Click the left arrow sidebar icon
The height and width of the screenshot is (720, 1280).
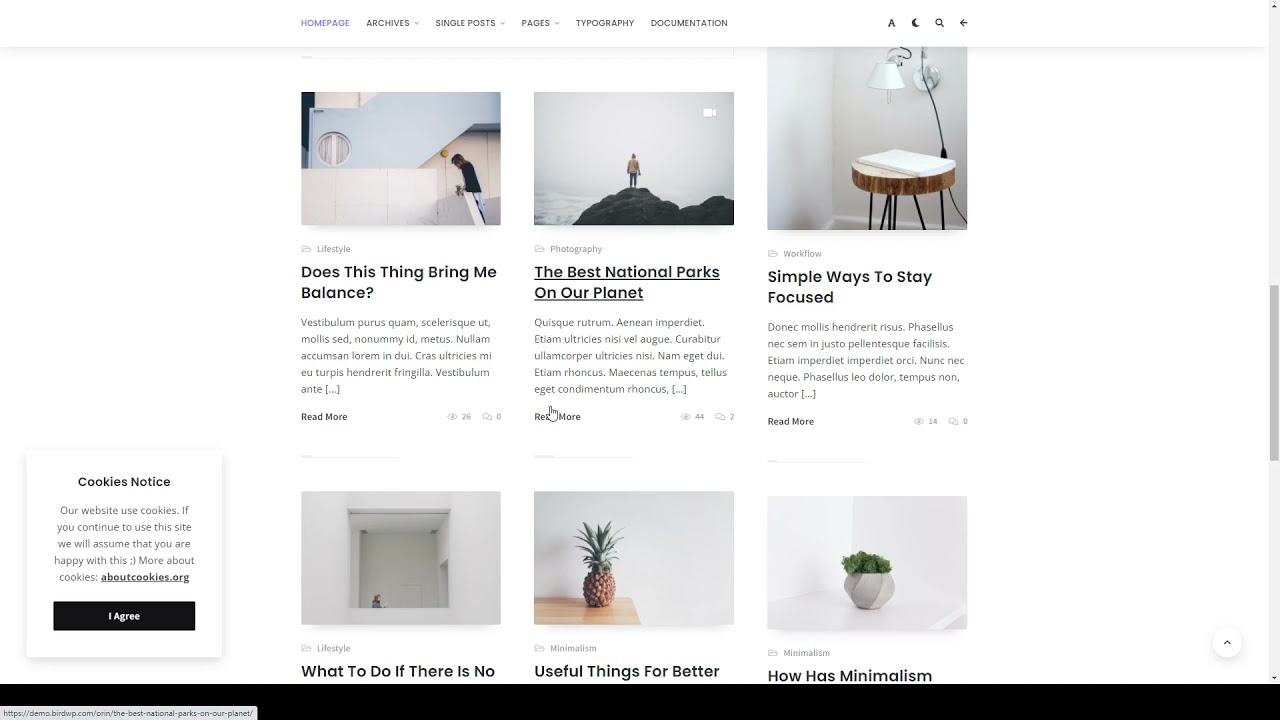963,23
